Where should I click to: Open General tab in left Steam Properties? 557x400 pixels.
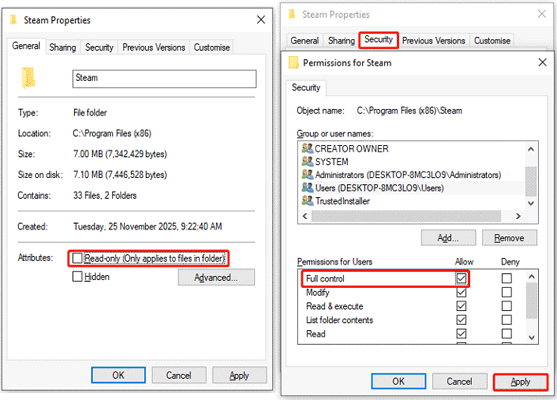(26, 46)
